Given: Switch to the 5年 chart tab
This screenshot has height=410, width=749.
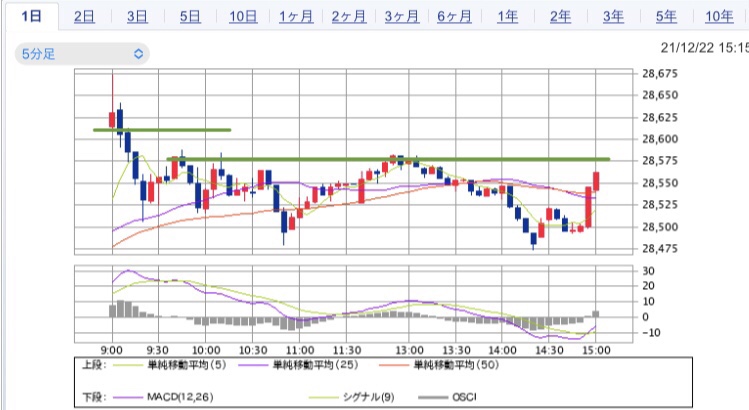Looking at the screenshot, I should (x=666, y=17).
